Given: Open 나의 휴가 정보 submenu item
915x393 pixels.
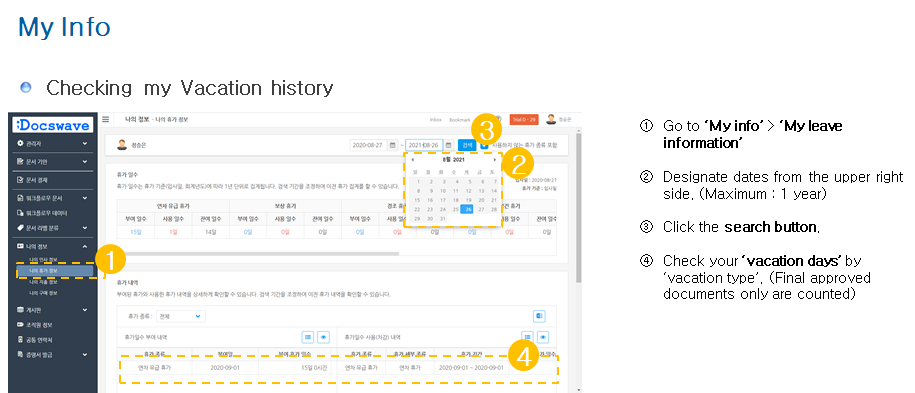Looking at the screenshot, I should [x=54, y=271].
